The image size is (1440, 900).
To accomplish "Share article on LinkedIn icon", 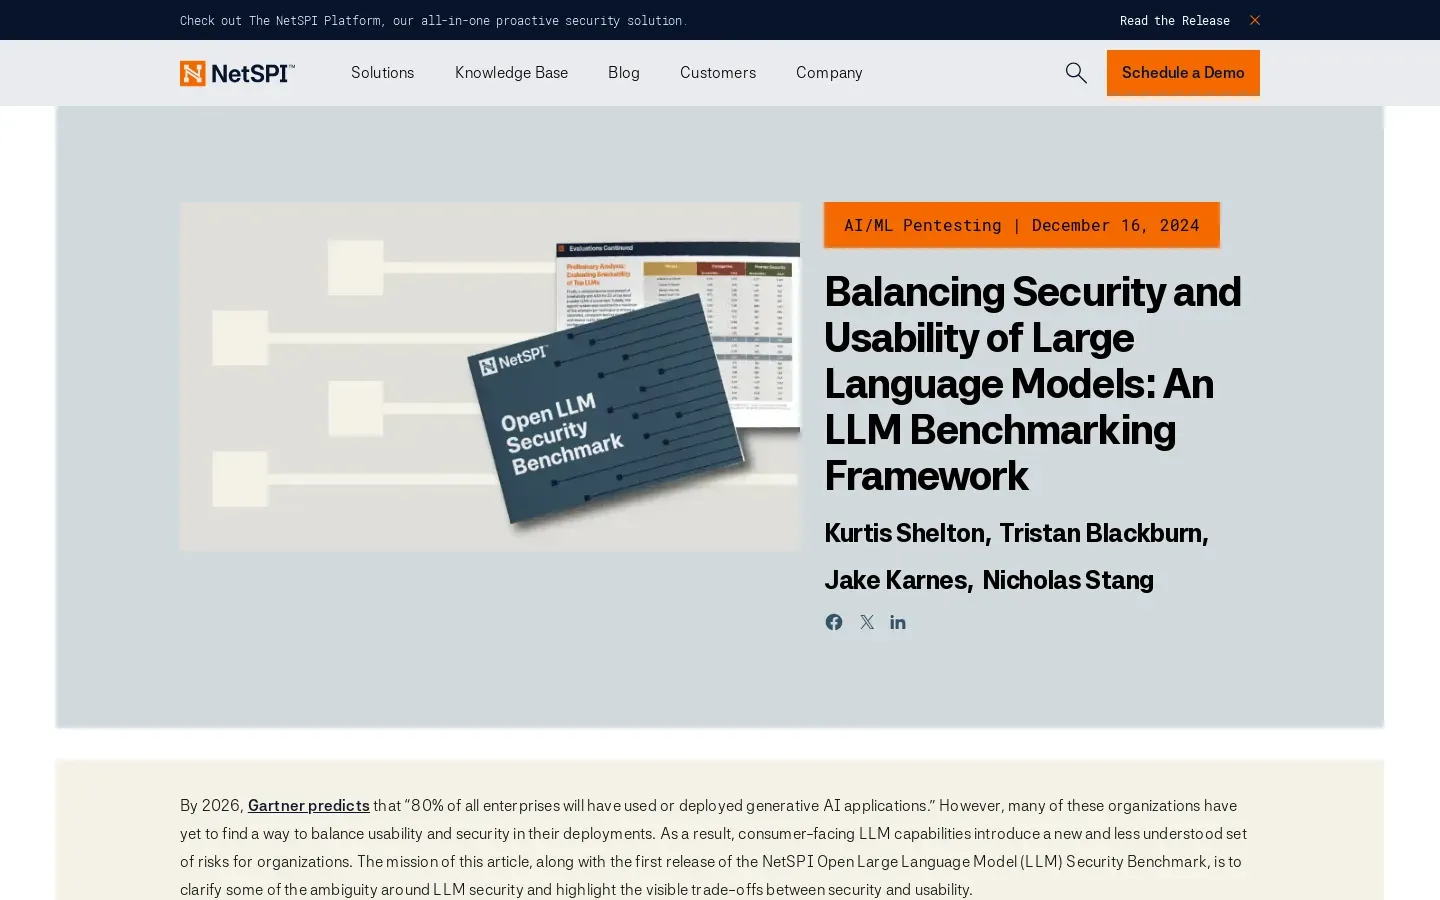I will pyautogui.click(x=898, y=622).
